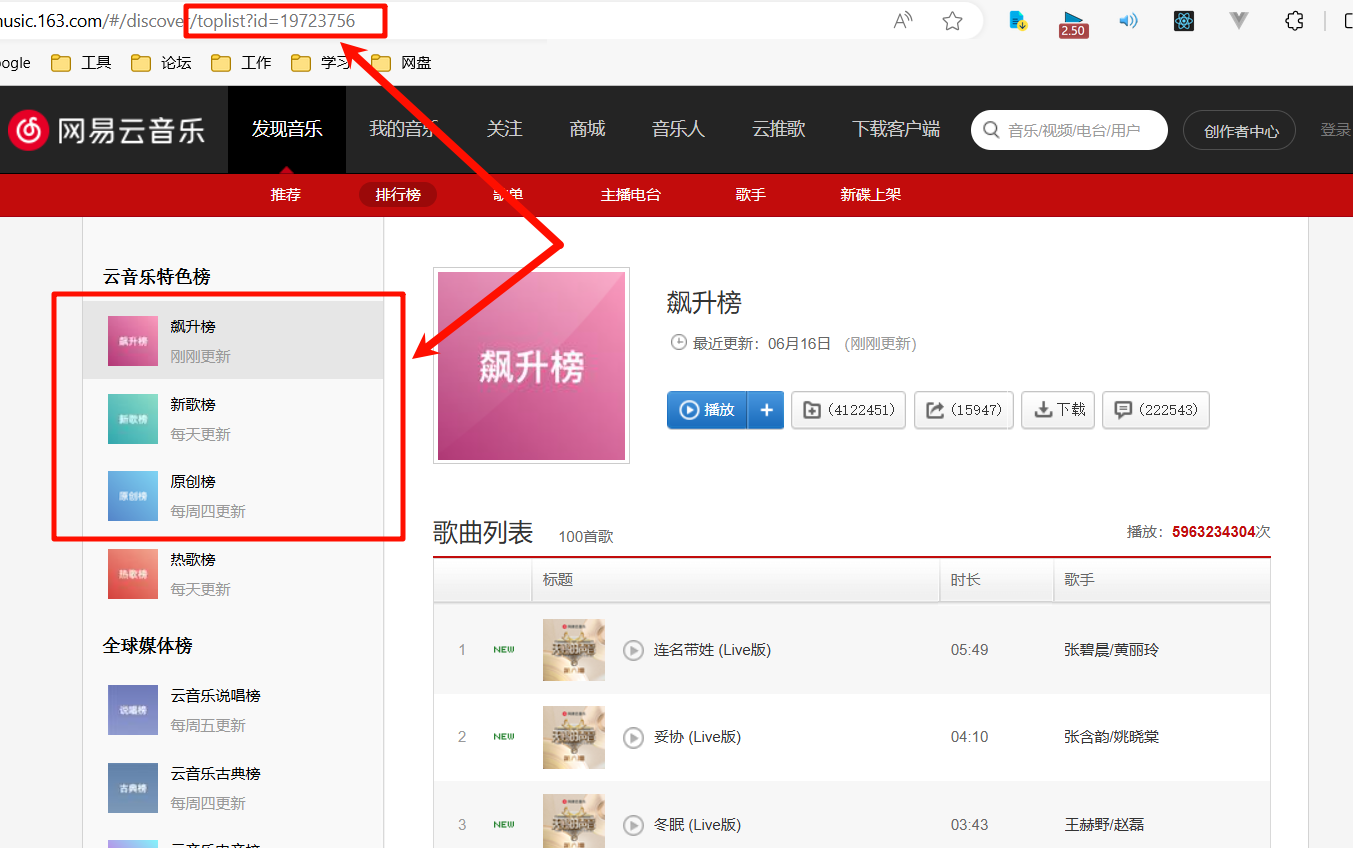The height and width of the screenshot is (848, 1353).
Task: Click the share button showing 15947
Action: point(963,410)
